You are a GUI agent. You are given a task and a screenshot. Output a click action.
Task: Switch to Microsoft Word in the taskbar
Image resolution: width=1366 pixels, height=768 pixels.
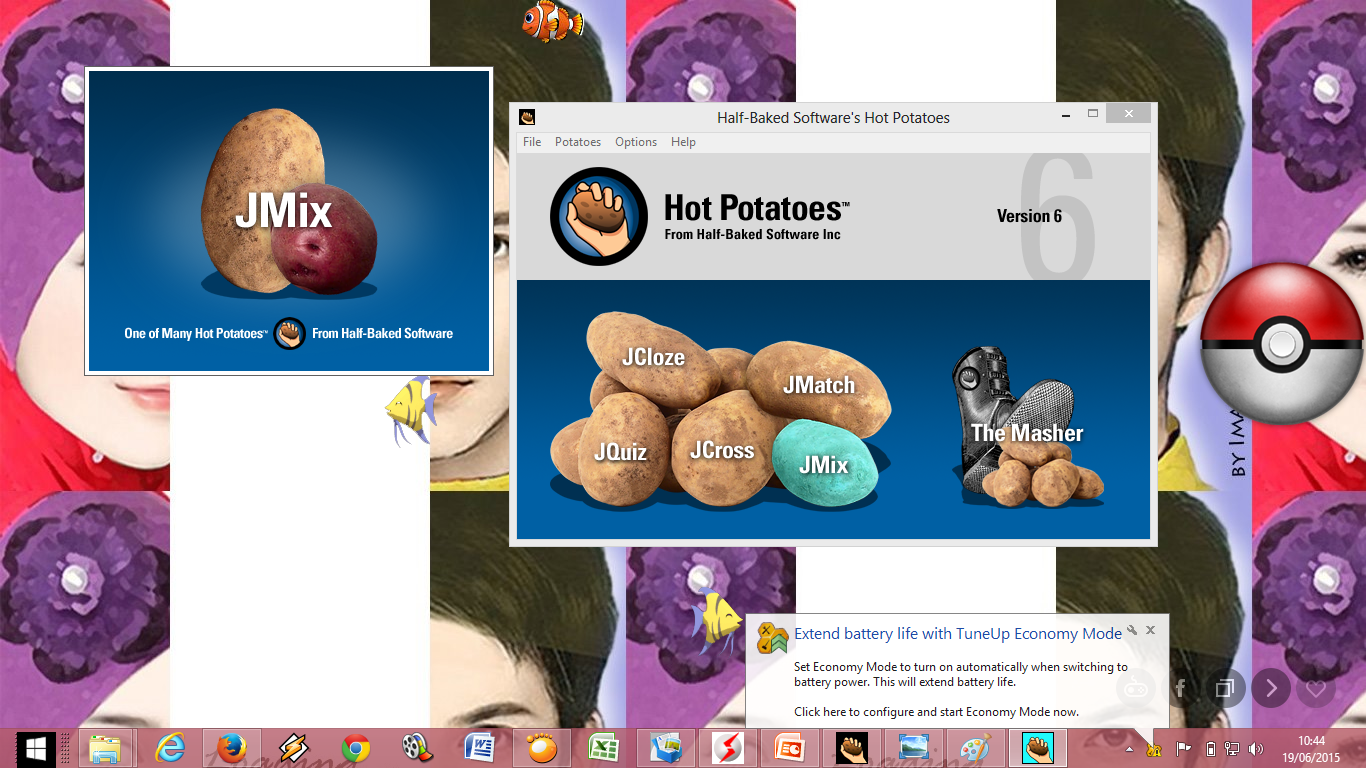[480, 748]
